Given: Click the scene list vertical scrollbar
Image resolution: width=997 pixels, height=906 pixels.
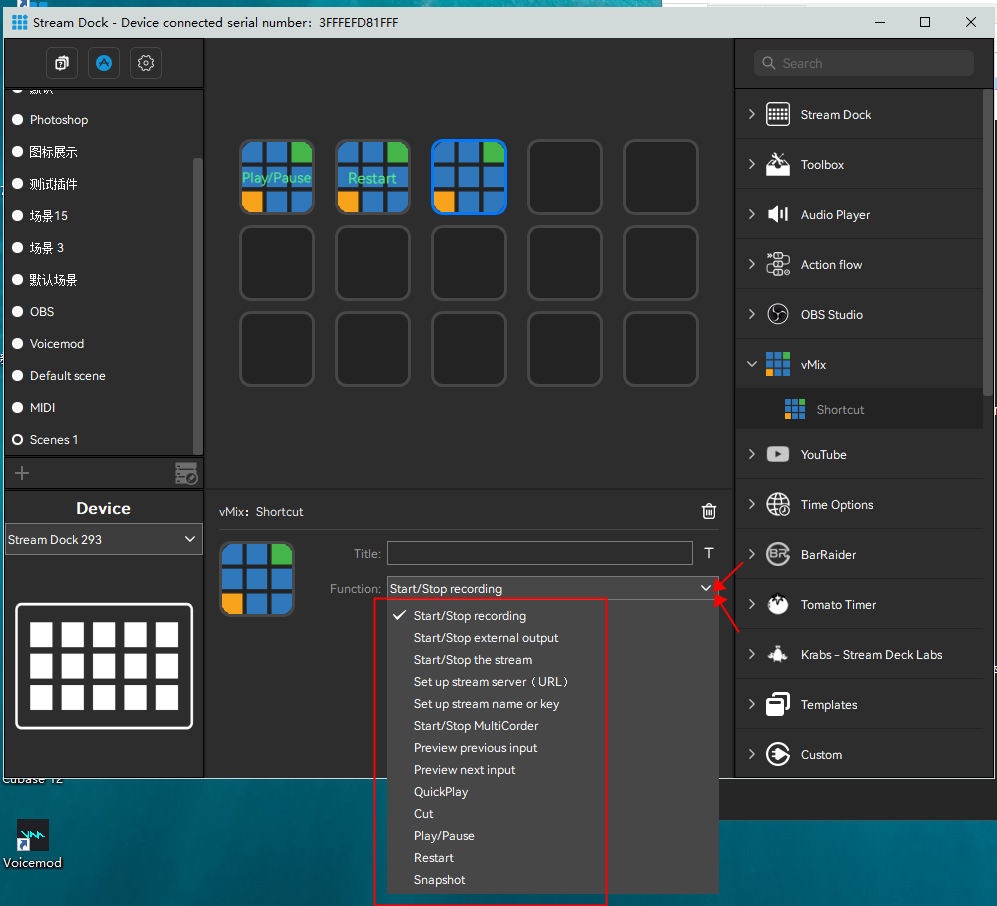Looking at the screenshot, I should (x=197, y=305).
